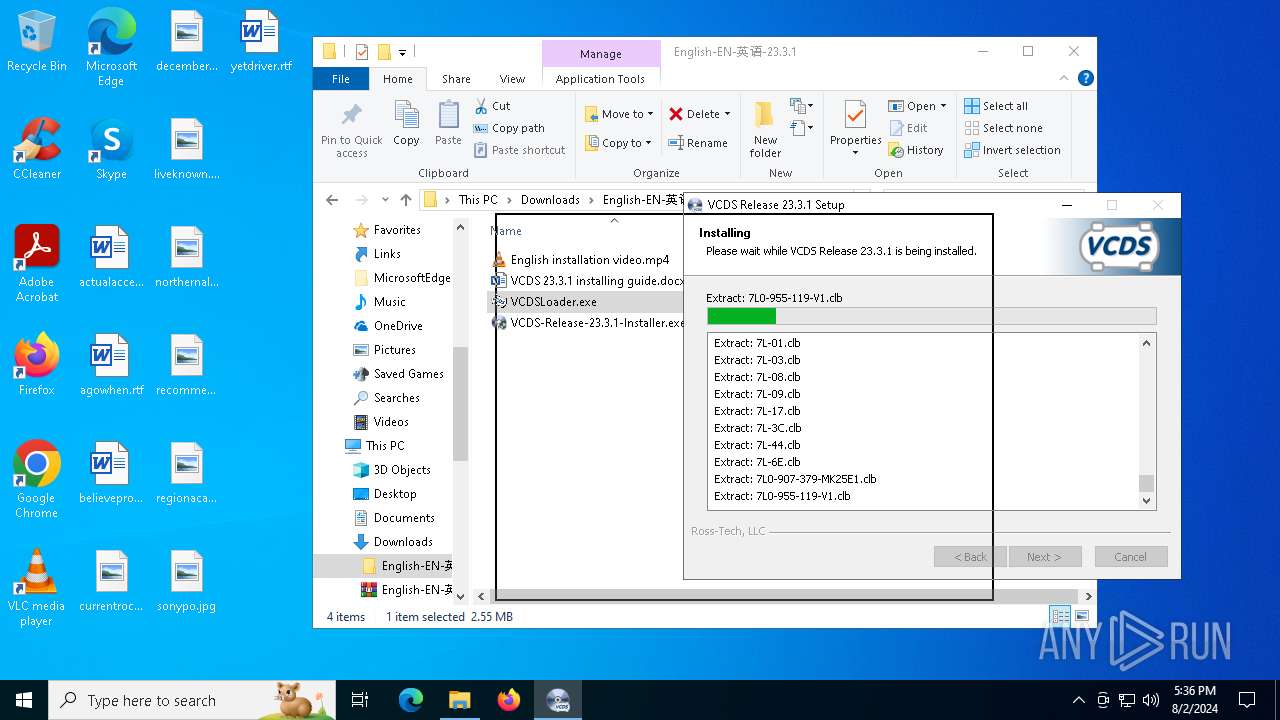Open the recent locations dropdown
Image resolution: width=1280 pixels, height=720 pixels.
[x=384, y=200]
